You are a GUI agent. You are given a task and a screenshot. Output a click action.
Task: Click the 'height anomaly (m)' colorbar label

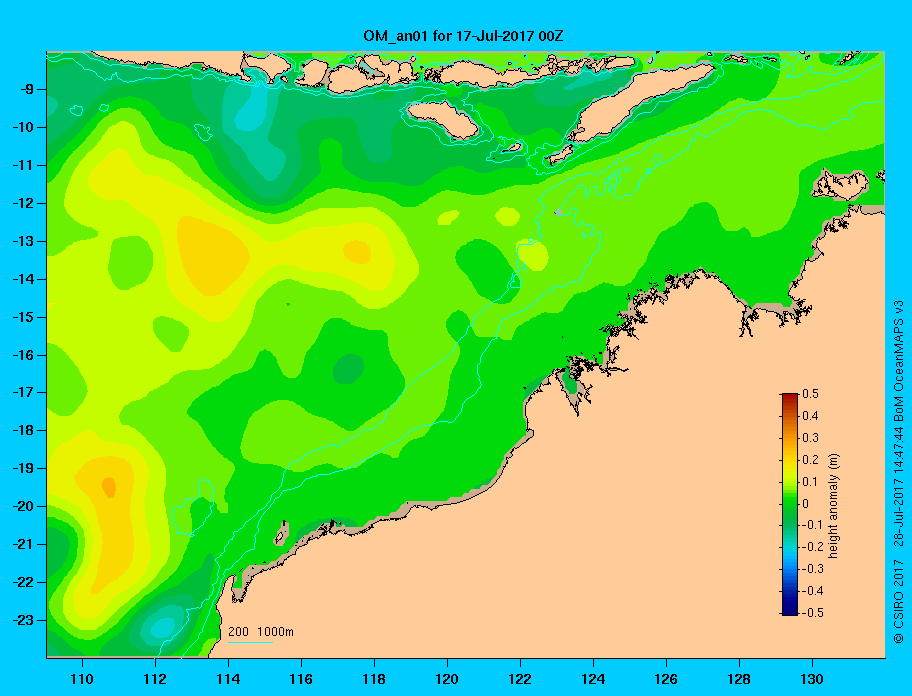coord(833,506)
